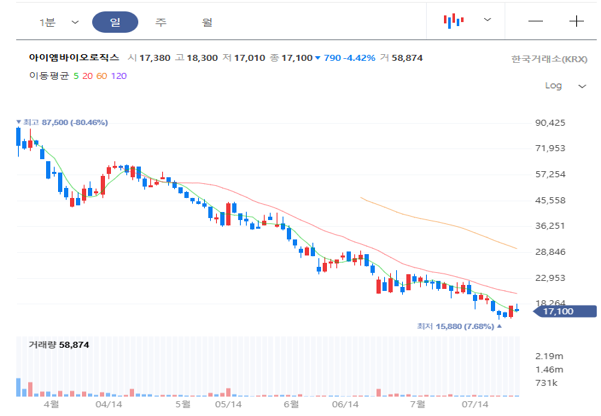Click the 28,846 price axis label

click(550, 252)
